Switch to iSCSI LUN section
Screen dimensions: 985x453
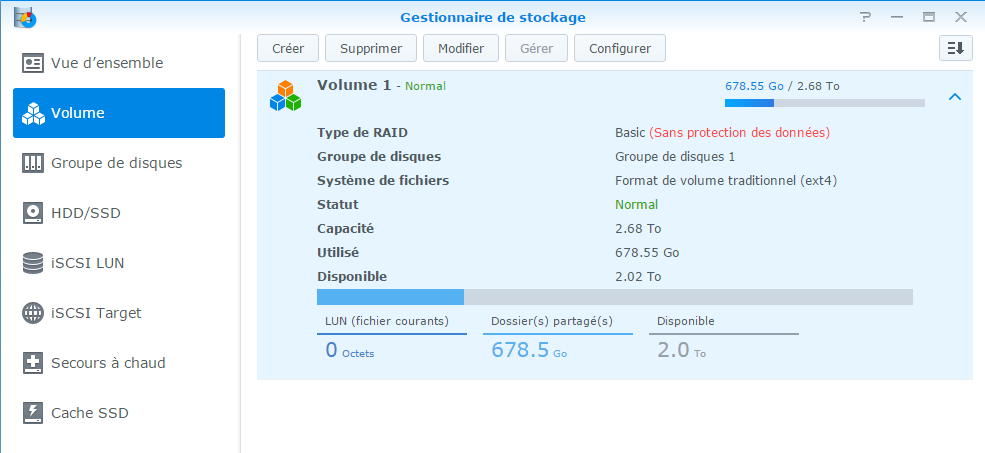click(x=119, y=263)
